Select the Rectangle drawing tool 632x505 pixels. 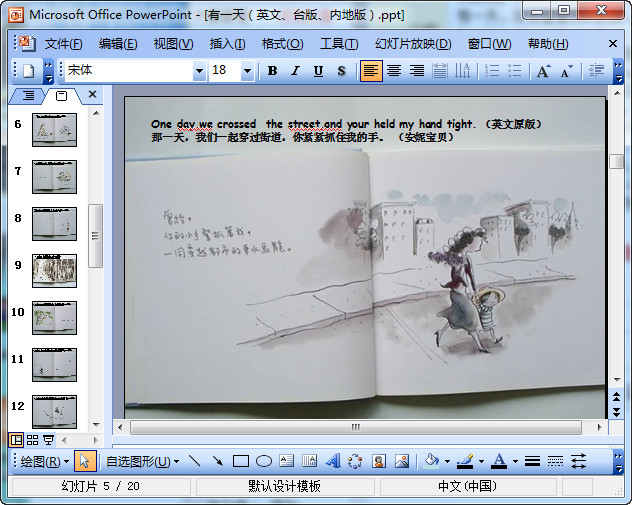[x=241, y=461]
